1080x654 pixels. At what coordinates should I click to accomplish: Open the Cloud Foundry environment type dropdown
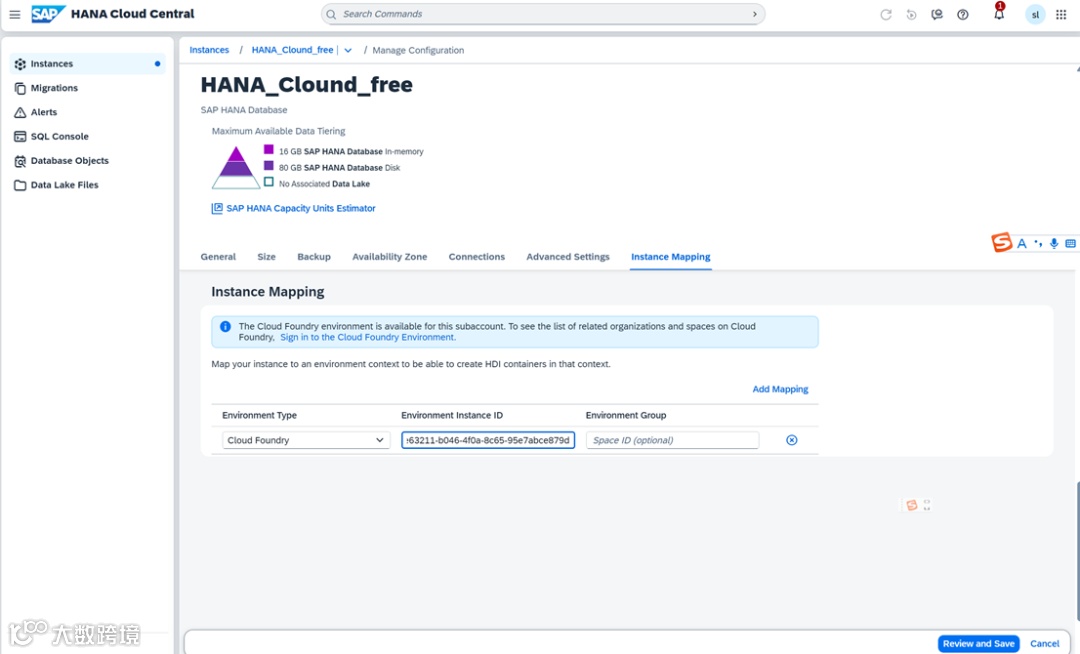click(306, 441)
